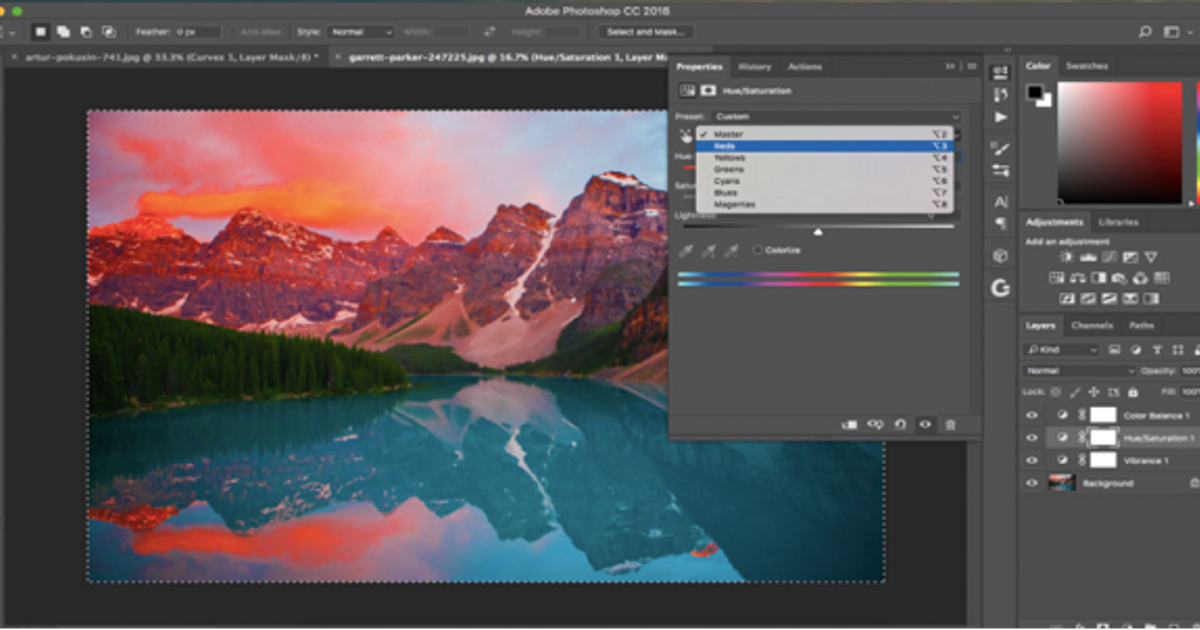Click the clip-to-layer icon in Properties footer
1200x630 pixels.
point(849,424)
